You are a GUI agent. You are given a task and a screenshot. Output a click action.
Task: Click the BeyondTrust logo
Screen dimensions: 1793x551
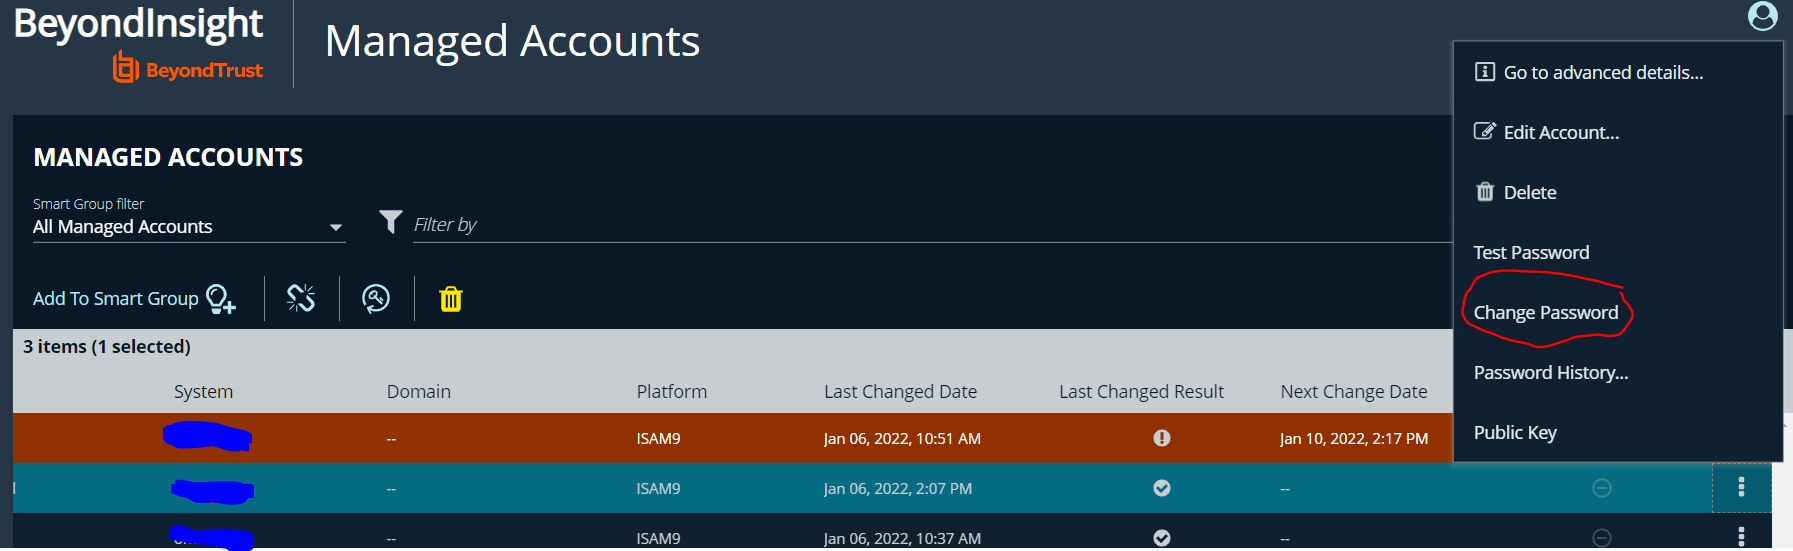coord(188,69)
